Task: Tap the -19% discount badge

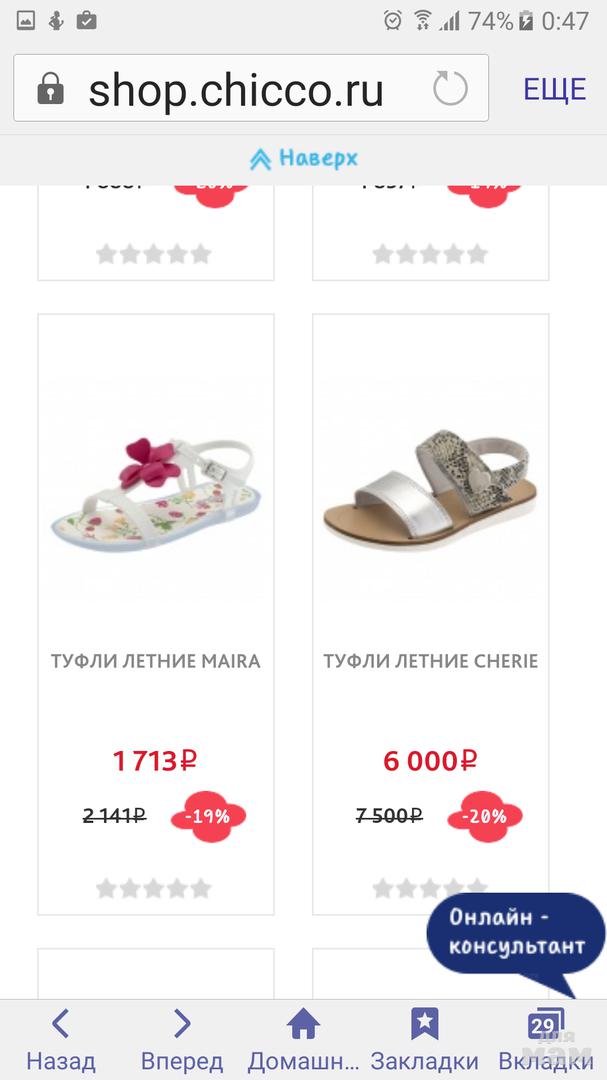Action: (x=209, y=816)
